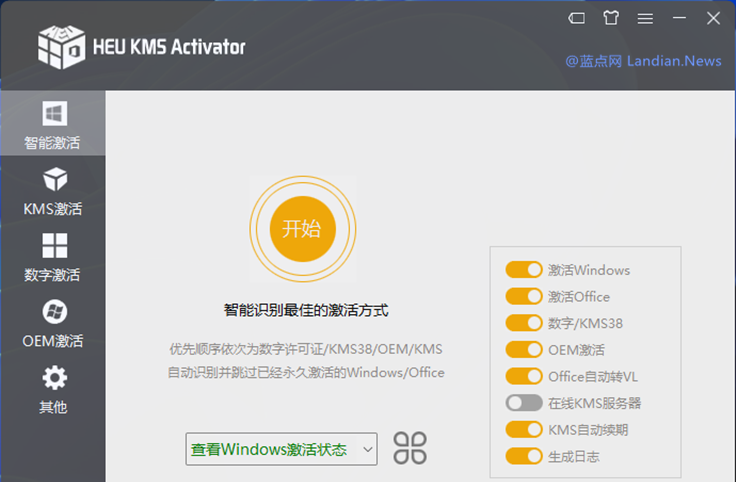
Task: Close the HEU KMS Activator window
Action: pos(713,18)
